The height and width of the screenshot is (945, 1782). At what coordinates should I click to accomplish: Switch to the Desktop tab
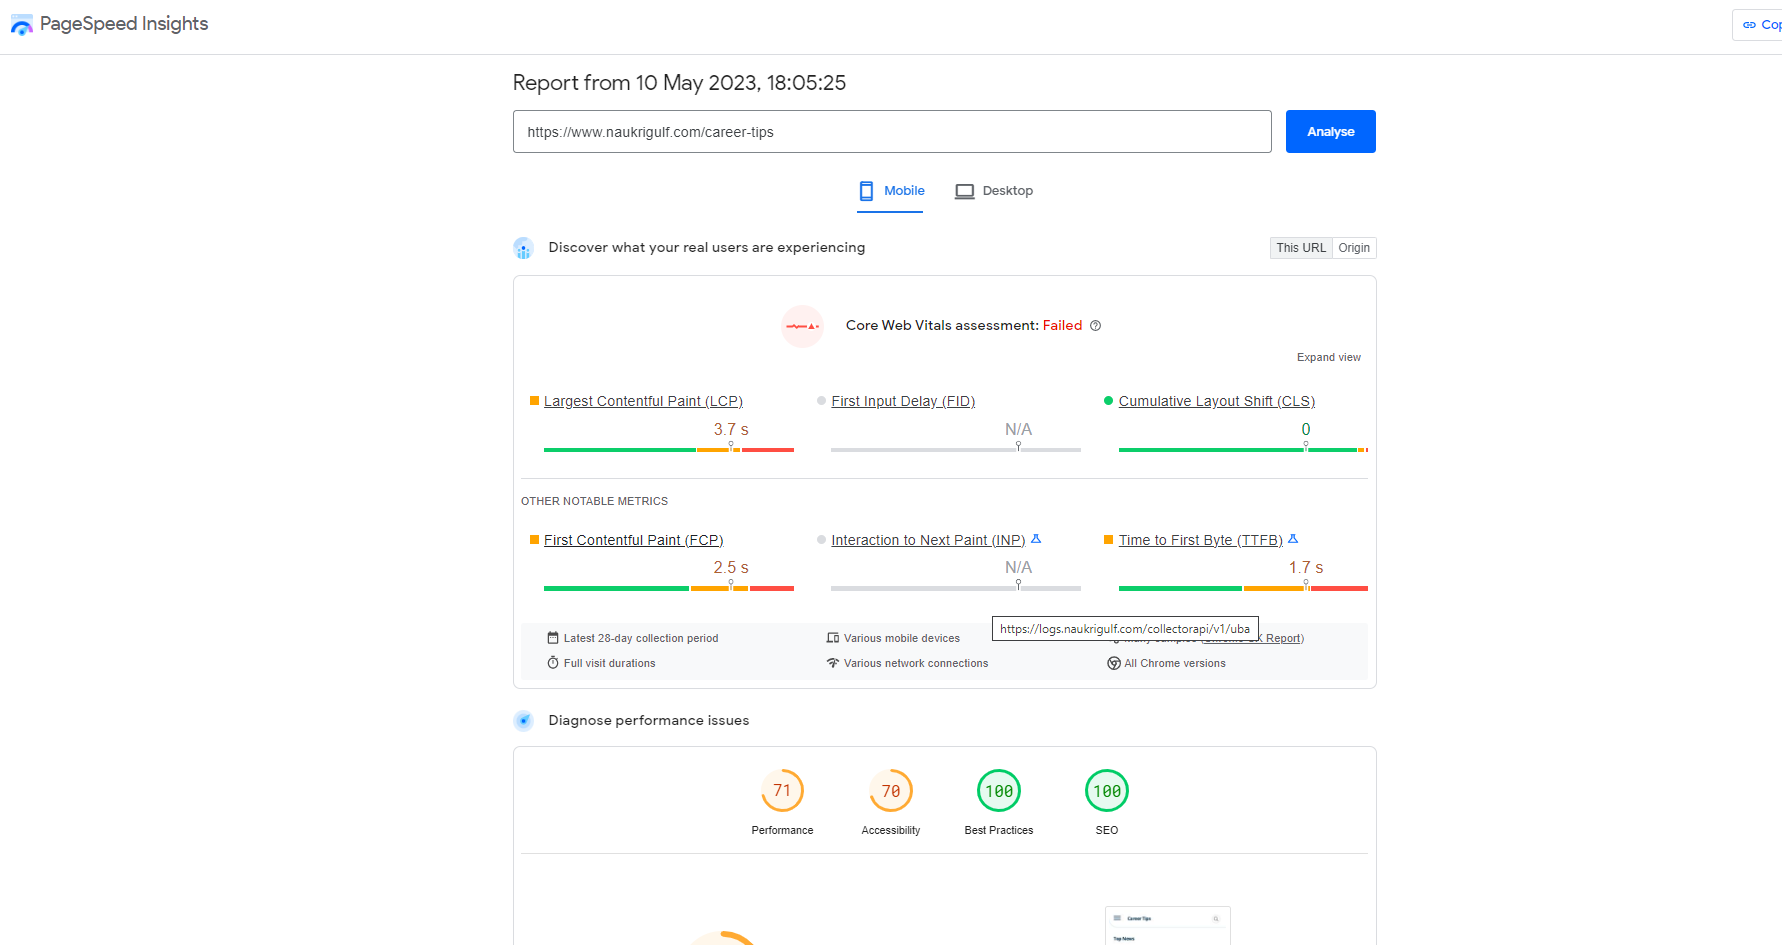(x=994, y=191)
